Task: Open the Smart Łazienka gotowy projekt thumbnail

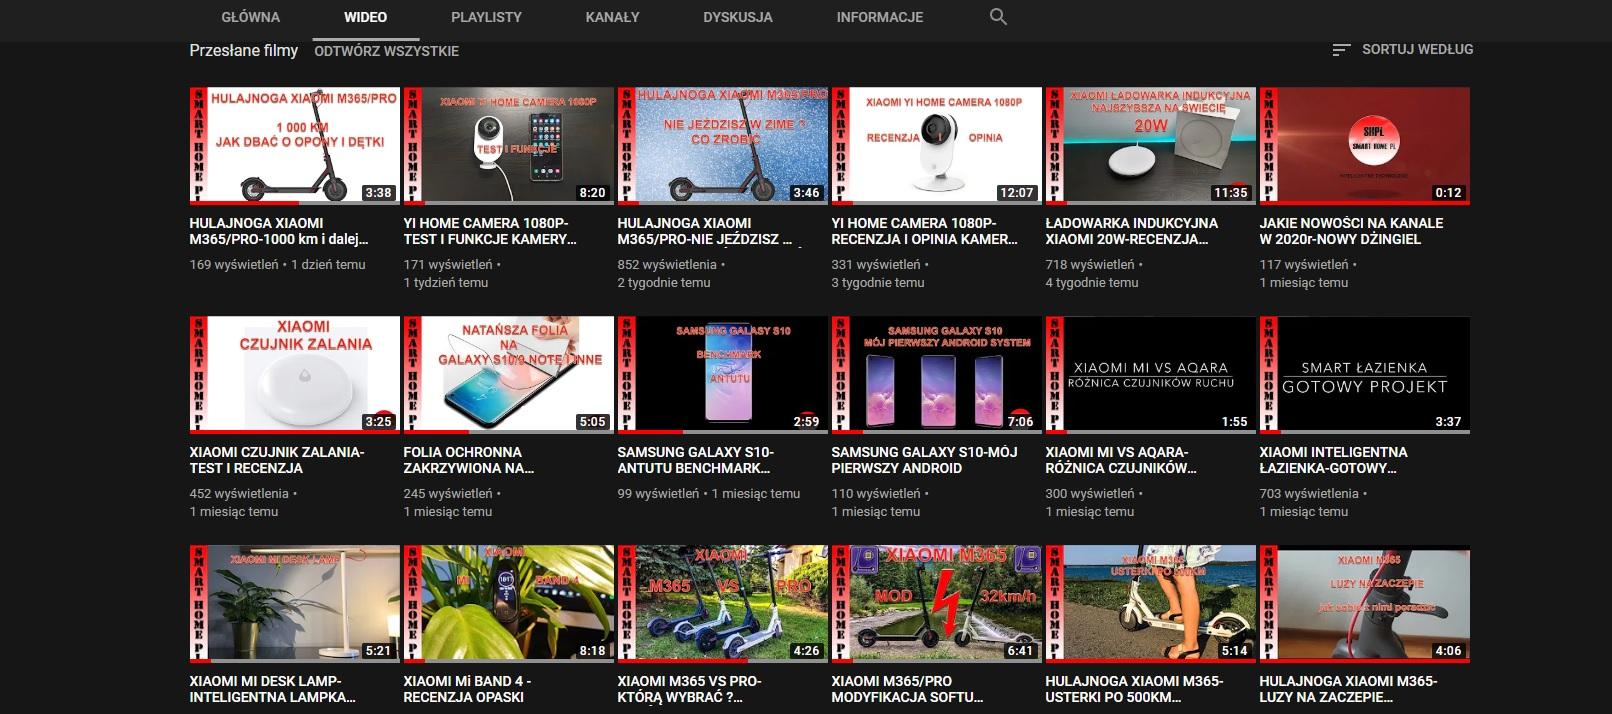Action: pyautogui.click(x=1364, y=374)
